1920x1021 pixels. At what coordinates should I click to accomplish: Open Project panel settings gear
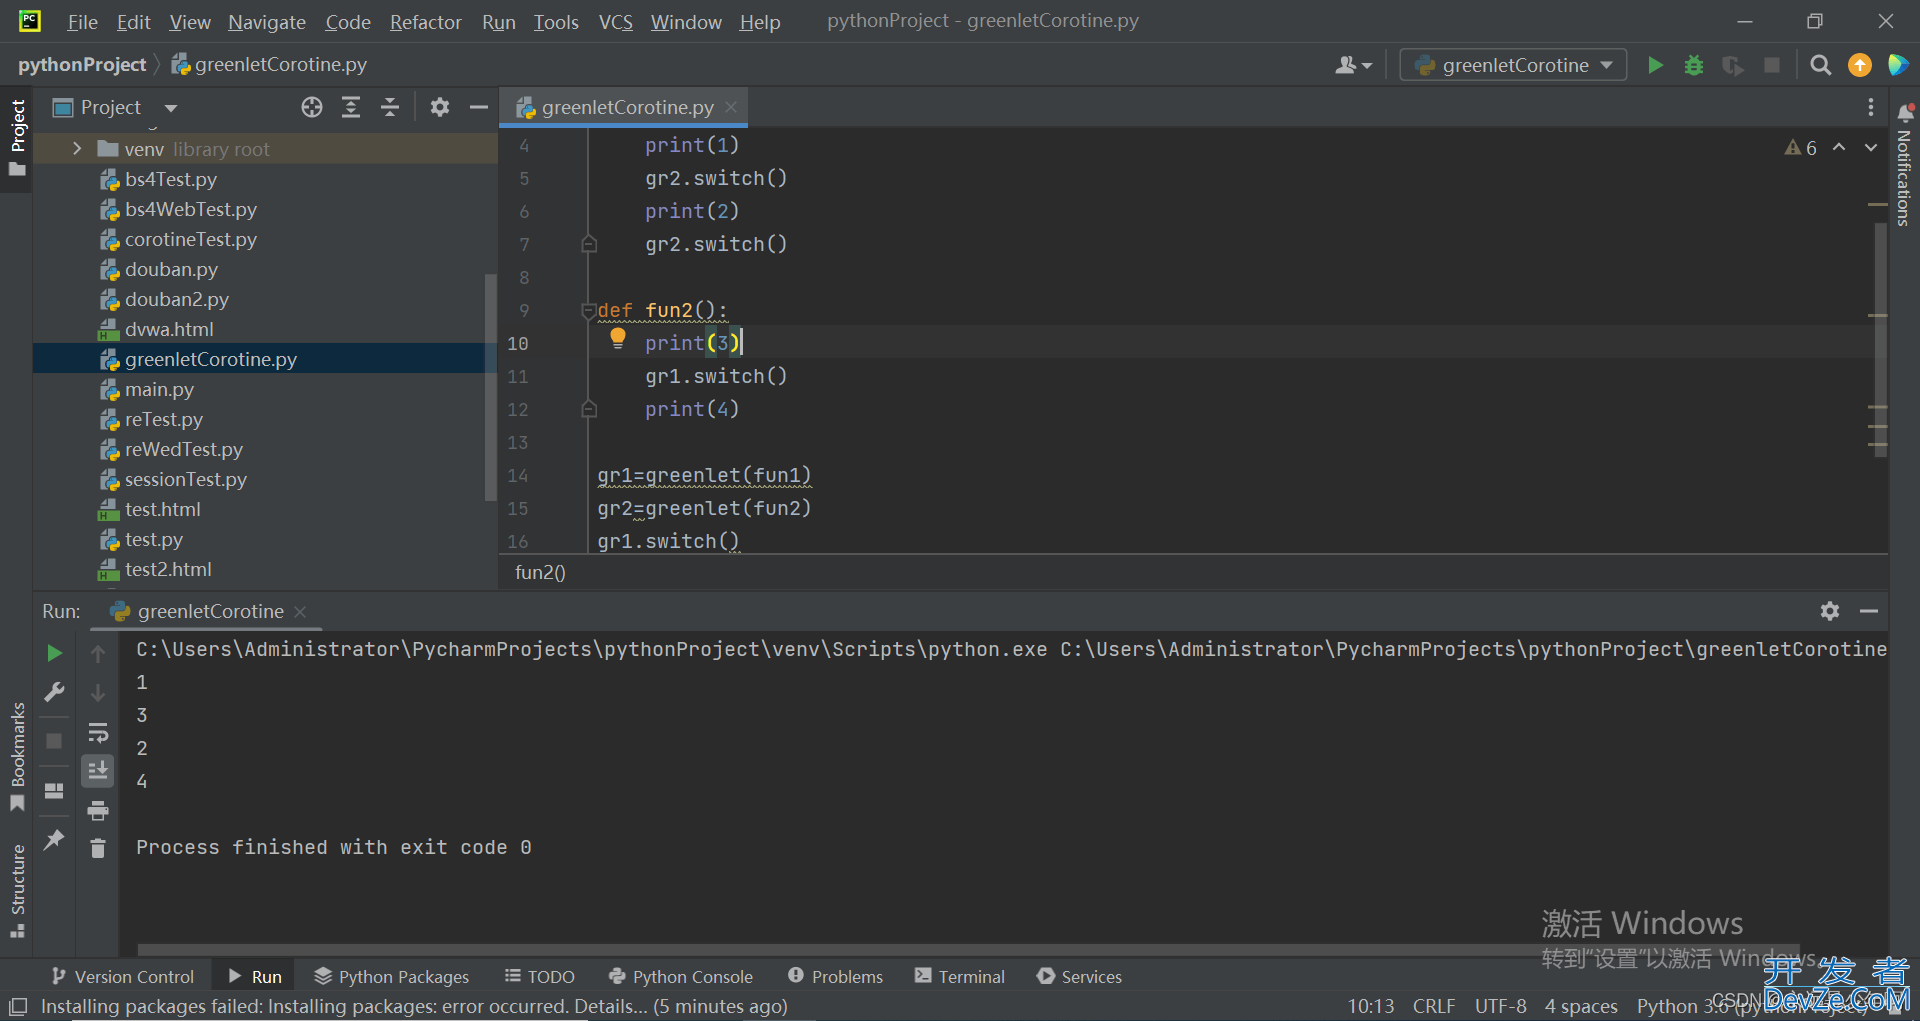pyautogui.click(x=440, y=107)
